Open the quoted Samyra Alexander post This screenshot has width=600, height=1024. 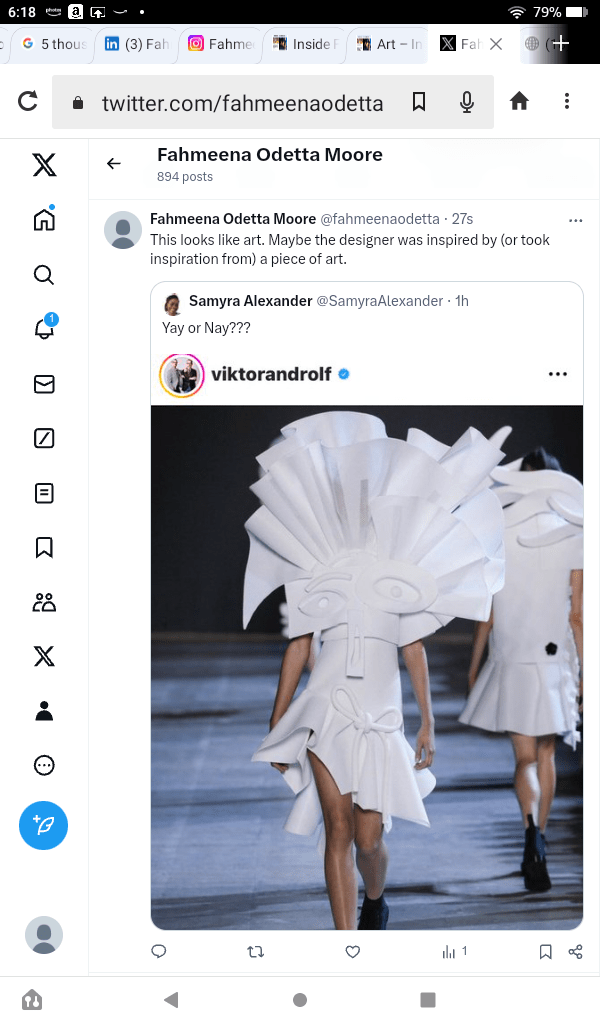366,314
